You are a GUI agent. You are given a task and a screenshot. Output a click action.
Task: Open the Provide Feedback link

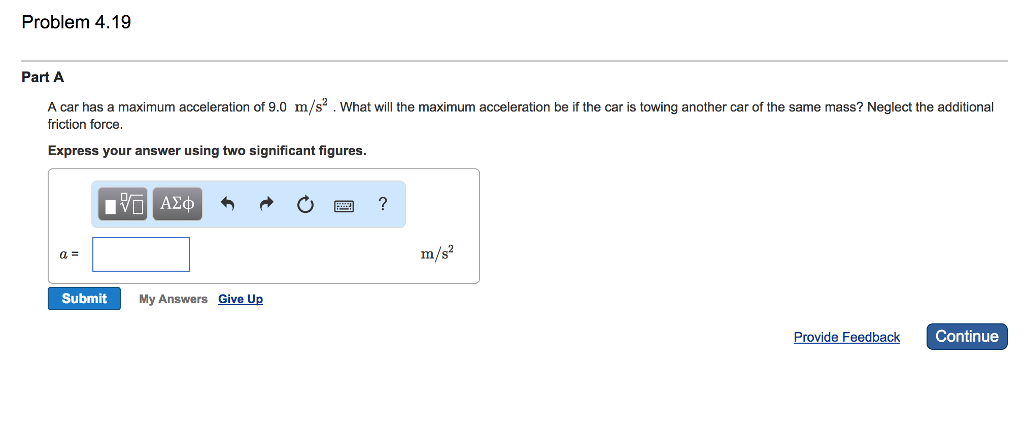click(x=846, y=337)
